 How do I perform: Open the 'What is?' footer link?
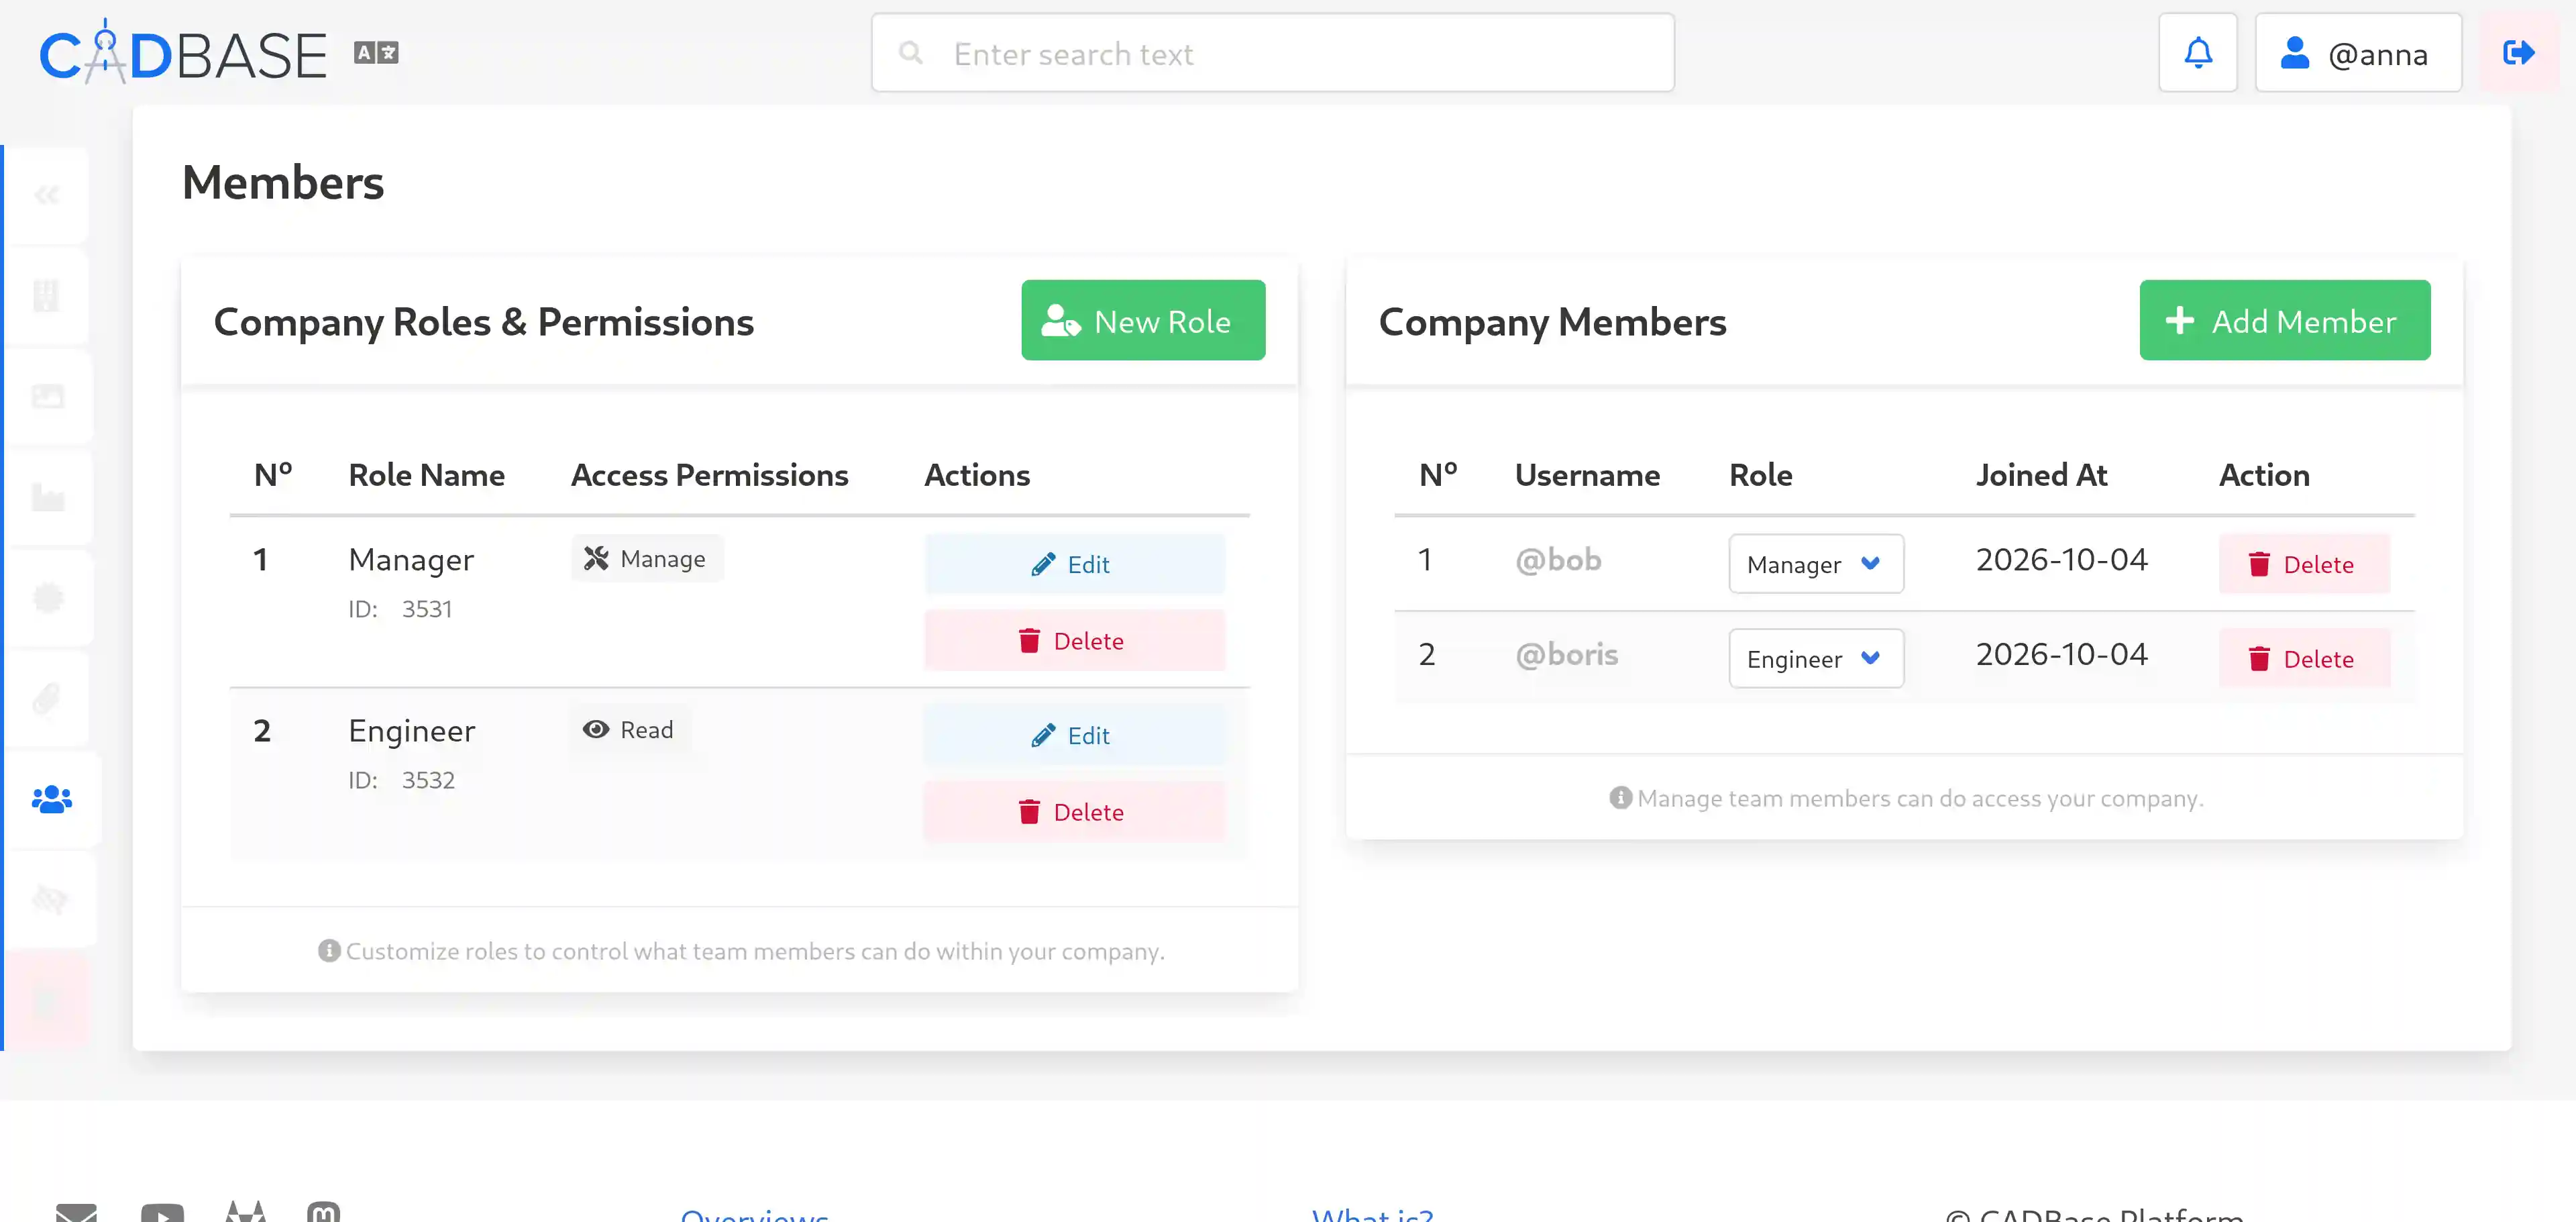coord(1372,1214)
